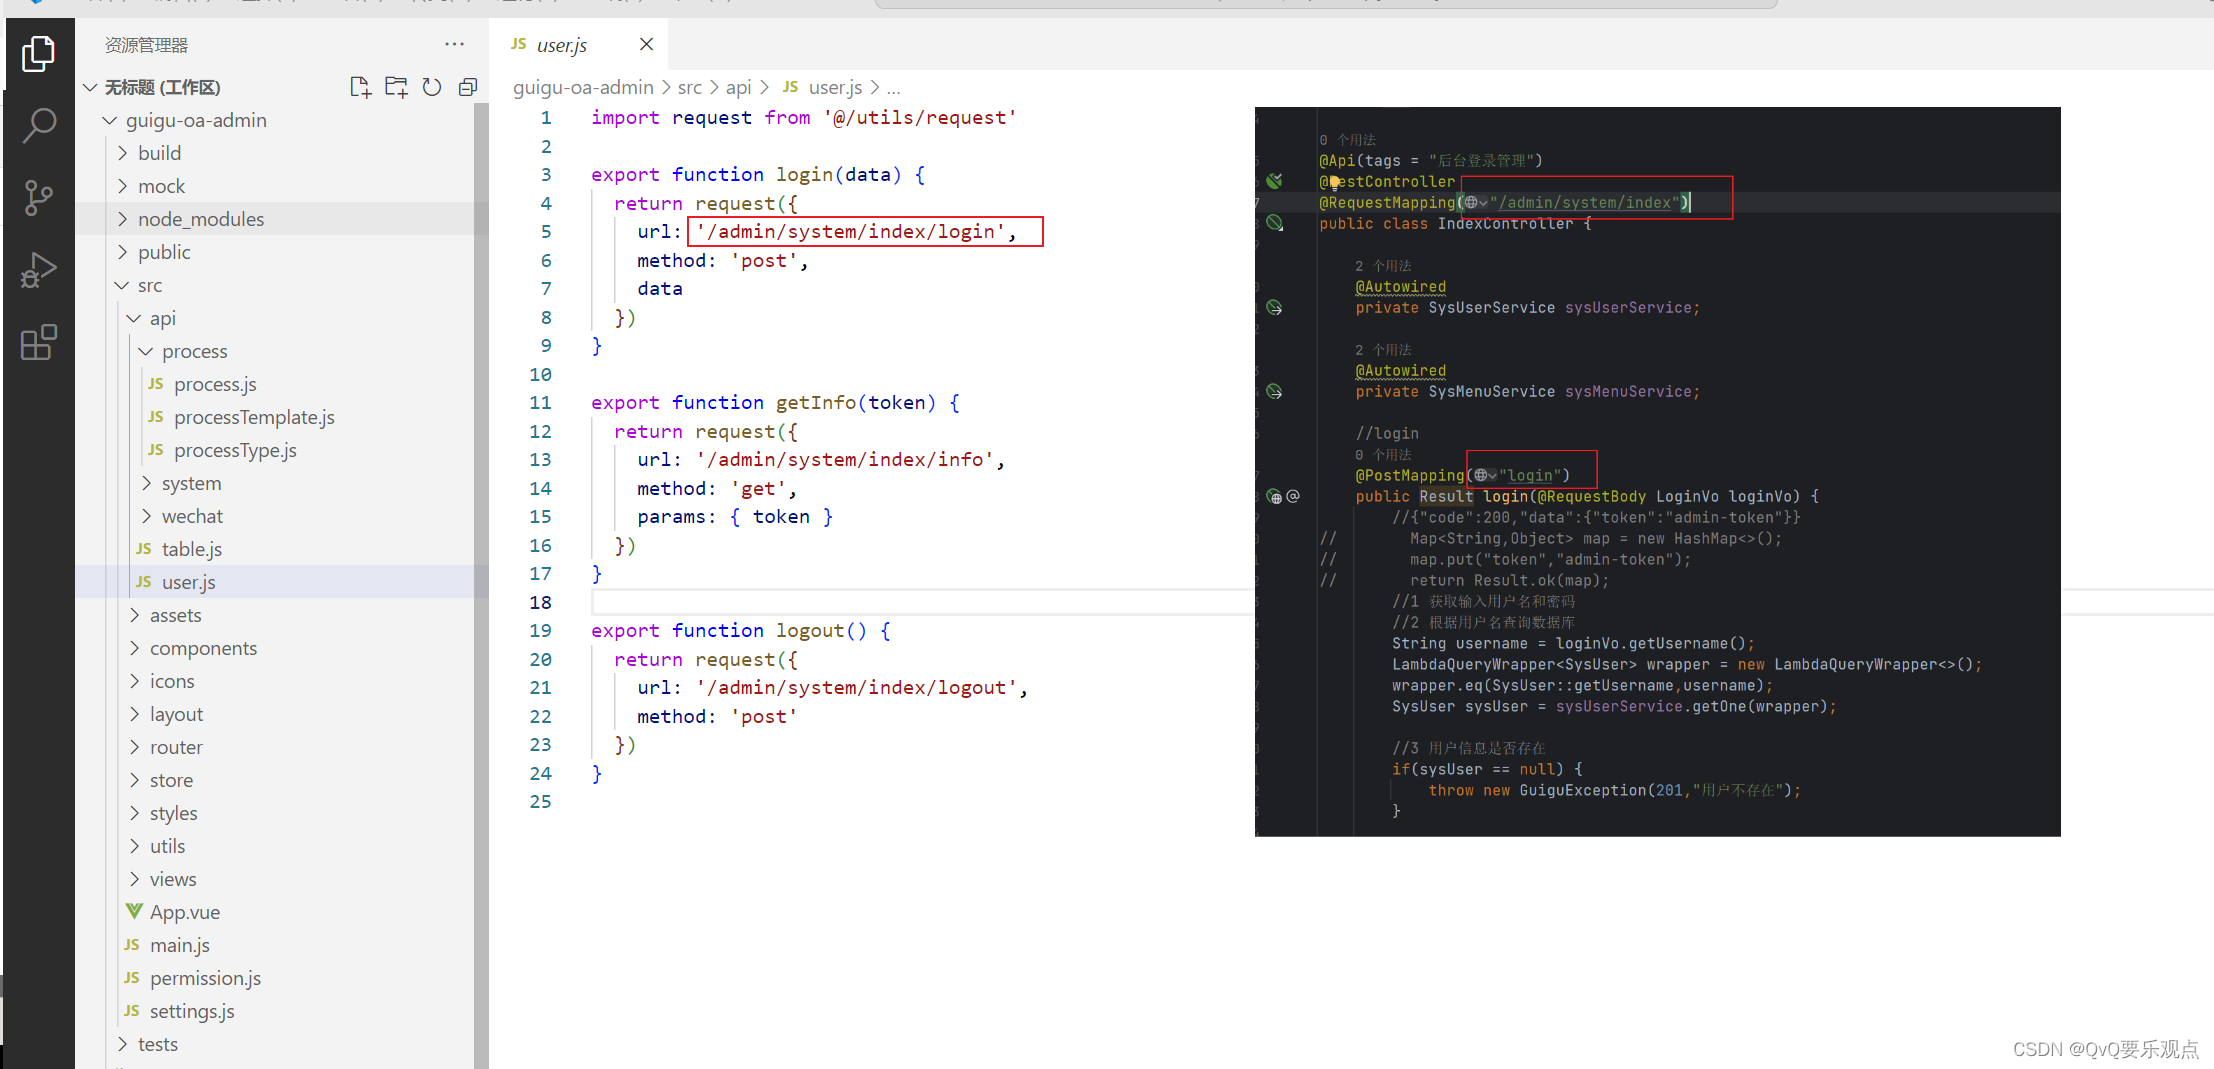Open the Search view icon
The width and height of the screenshot is (2214, 1069).
tap(38, 125)
